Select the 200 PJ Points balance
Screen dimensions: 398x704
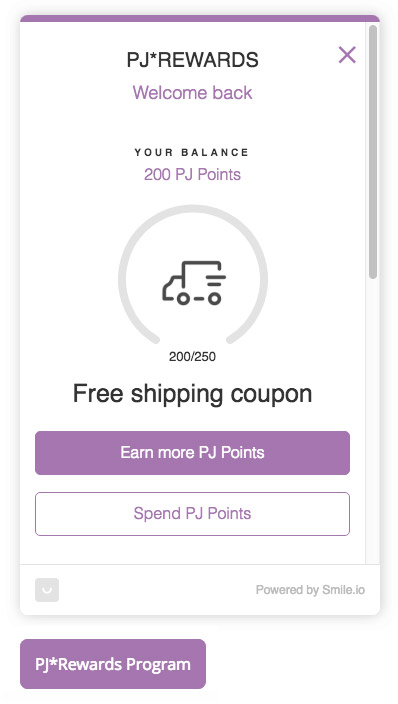click(192, 174)
